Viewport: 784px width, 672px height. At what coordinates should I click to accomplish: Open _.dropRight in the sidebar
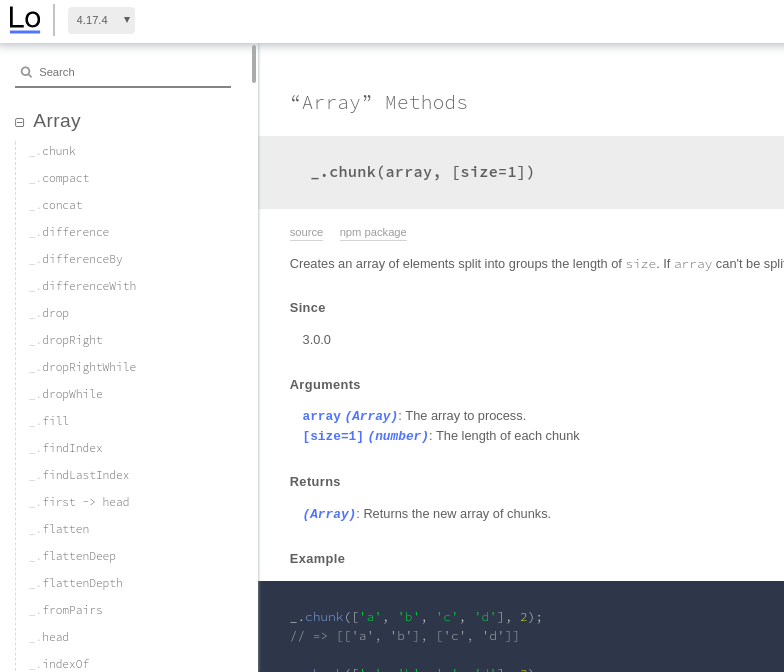tap(66, 340)
